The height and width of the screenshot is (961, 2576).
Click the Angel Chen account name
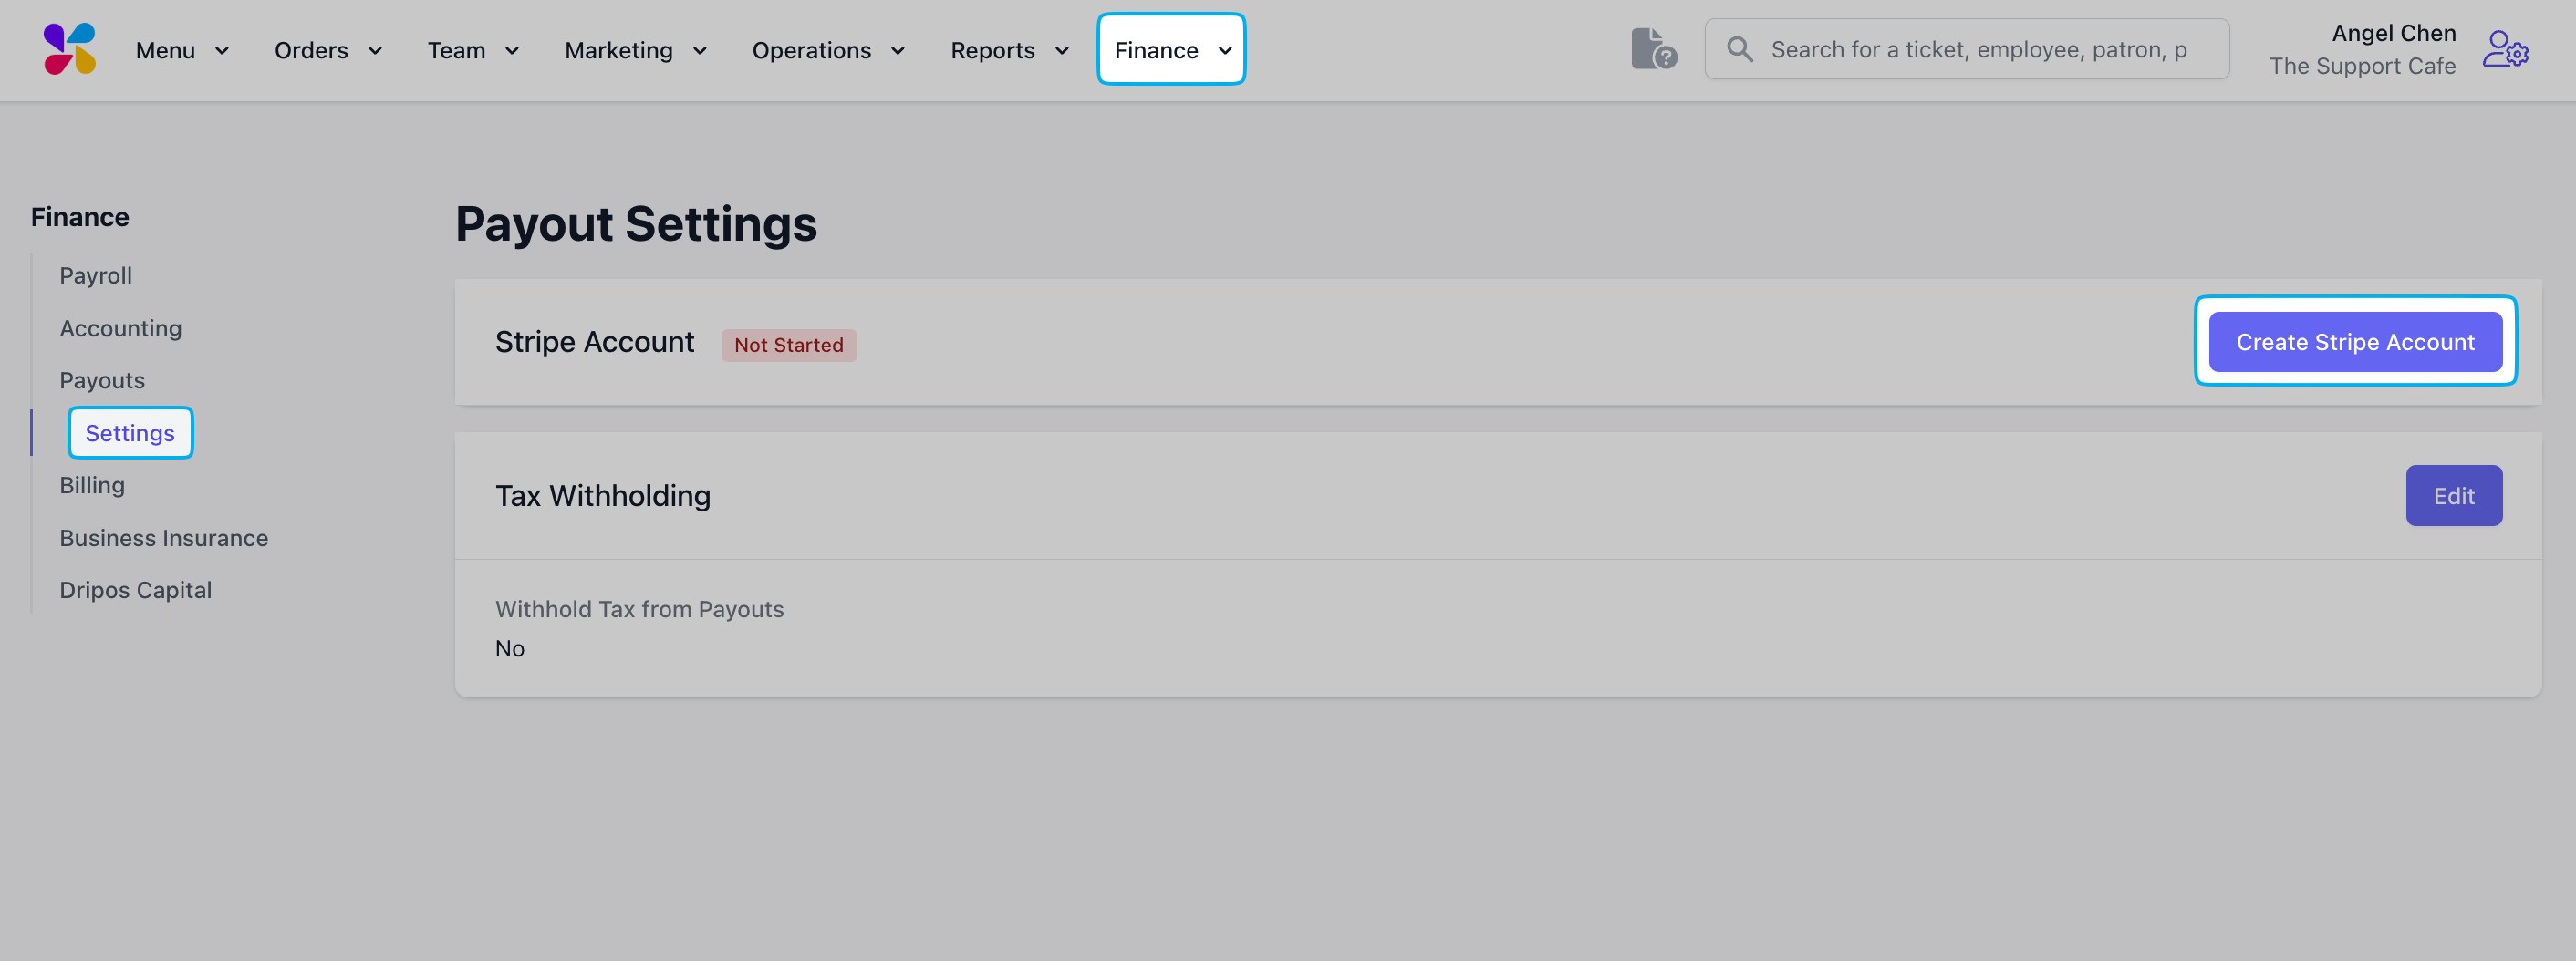pyautogui.click(x=2393, y=33)
